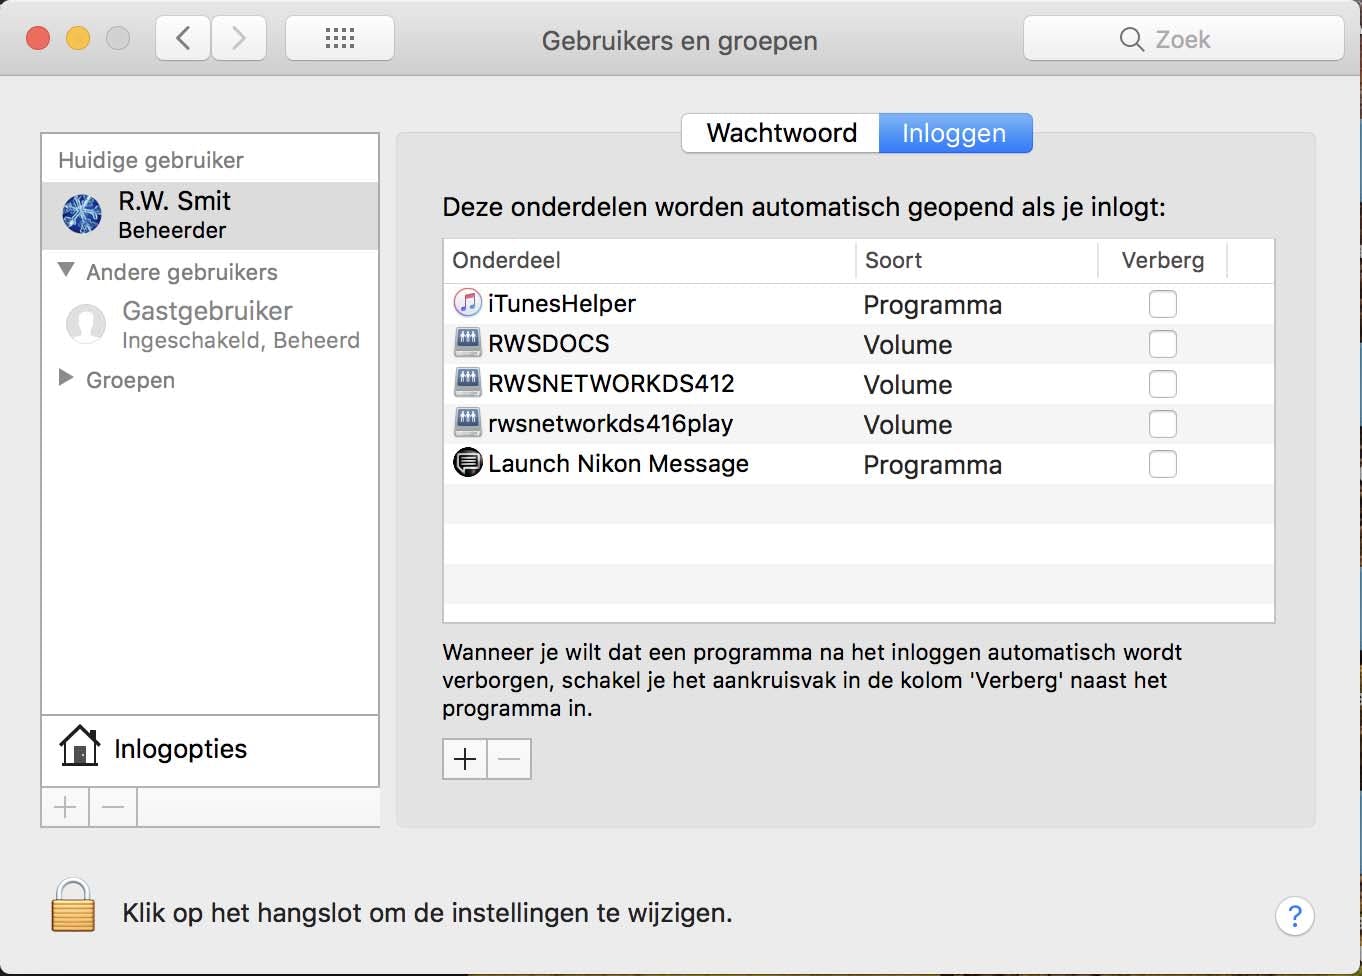1362x976 pixels.
Task: Select the Launch Nikon Message item name
Action: point(618,463)
